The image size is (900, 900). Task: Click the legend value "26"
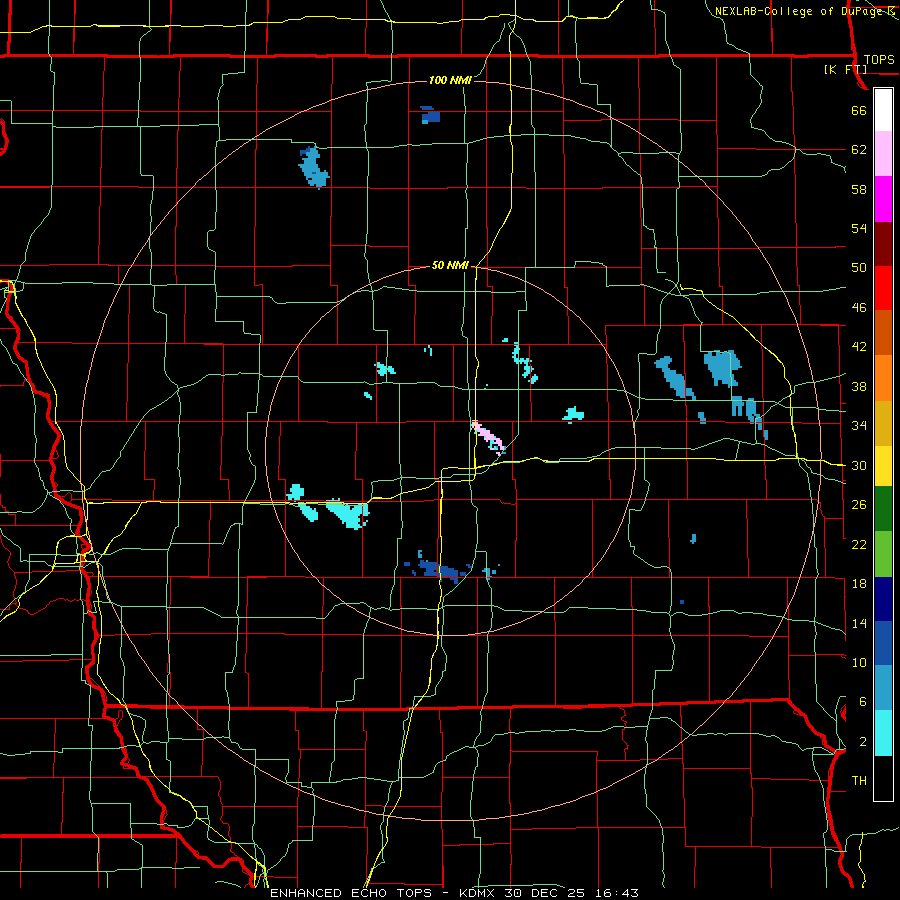[x=859, y=505]
